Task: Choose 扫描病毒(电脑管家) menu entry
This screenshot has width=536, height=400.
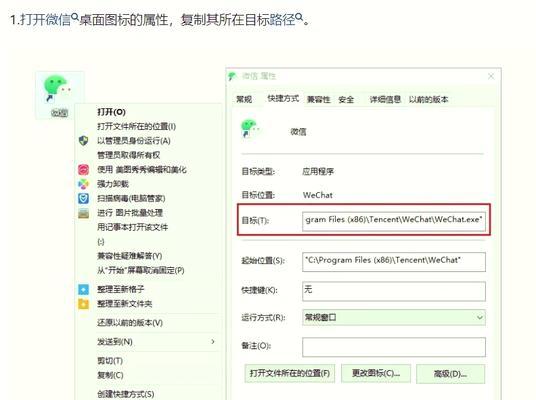Action: point(131,198)
